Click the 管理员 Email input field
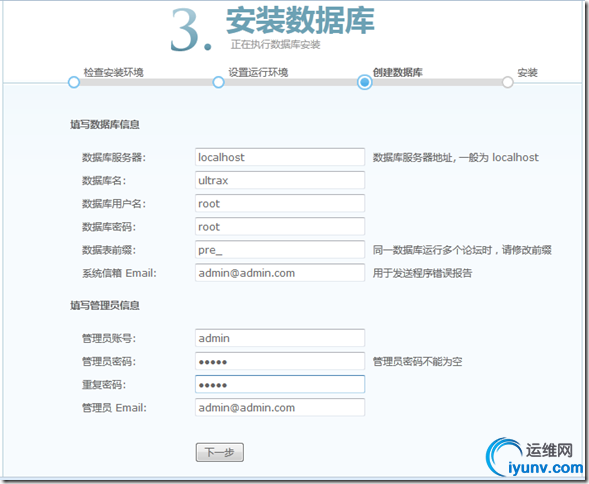 tap(280, 408)
